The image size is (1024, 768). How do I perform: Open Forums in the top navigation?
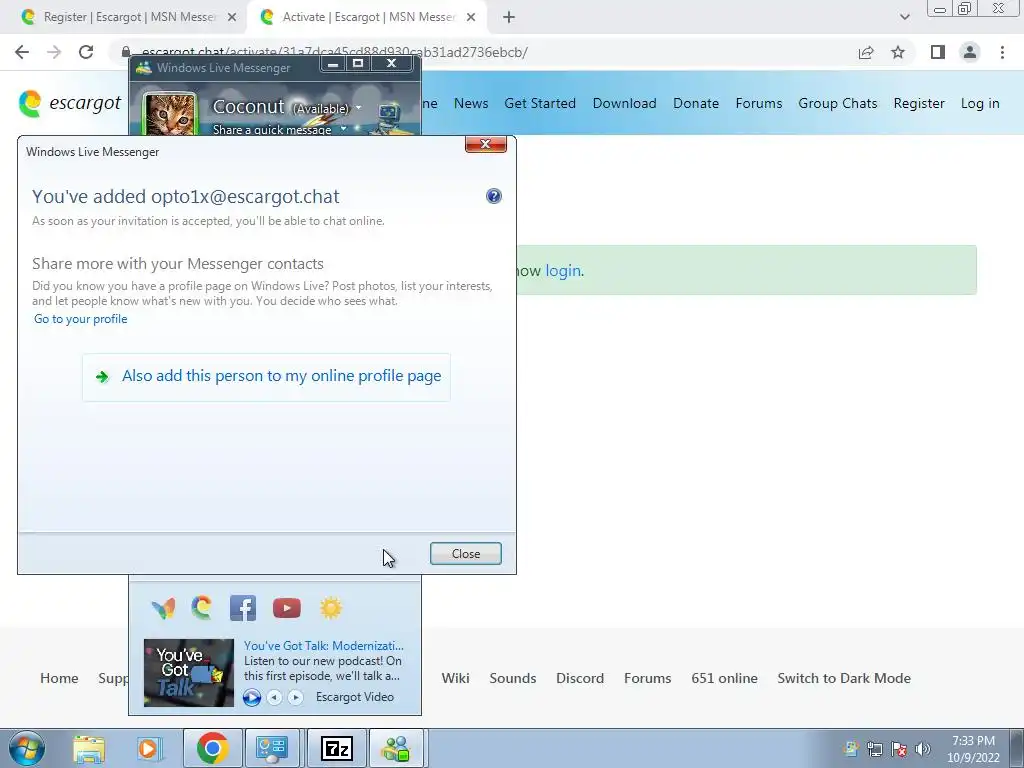click(x=759, y=103)
